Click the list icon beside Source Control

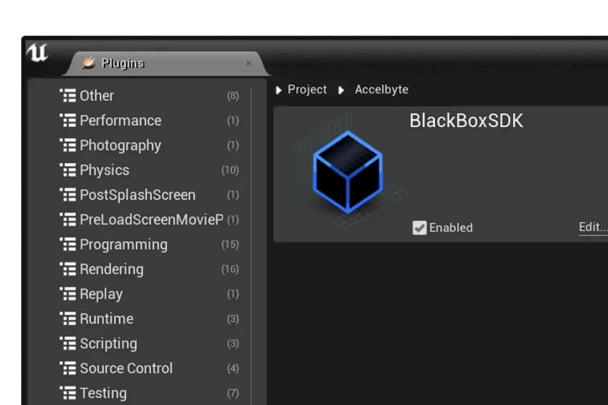[68, 368]
